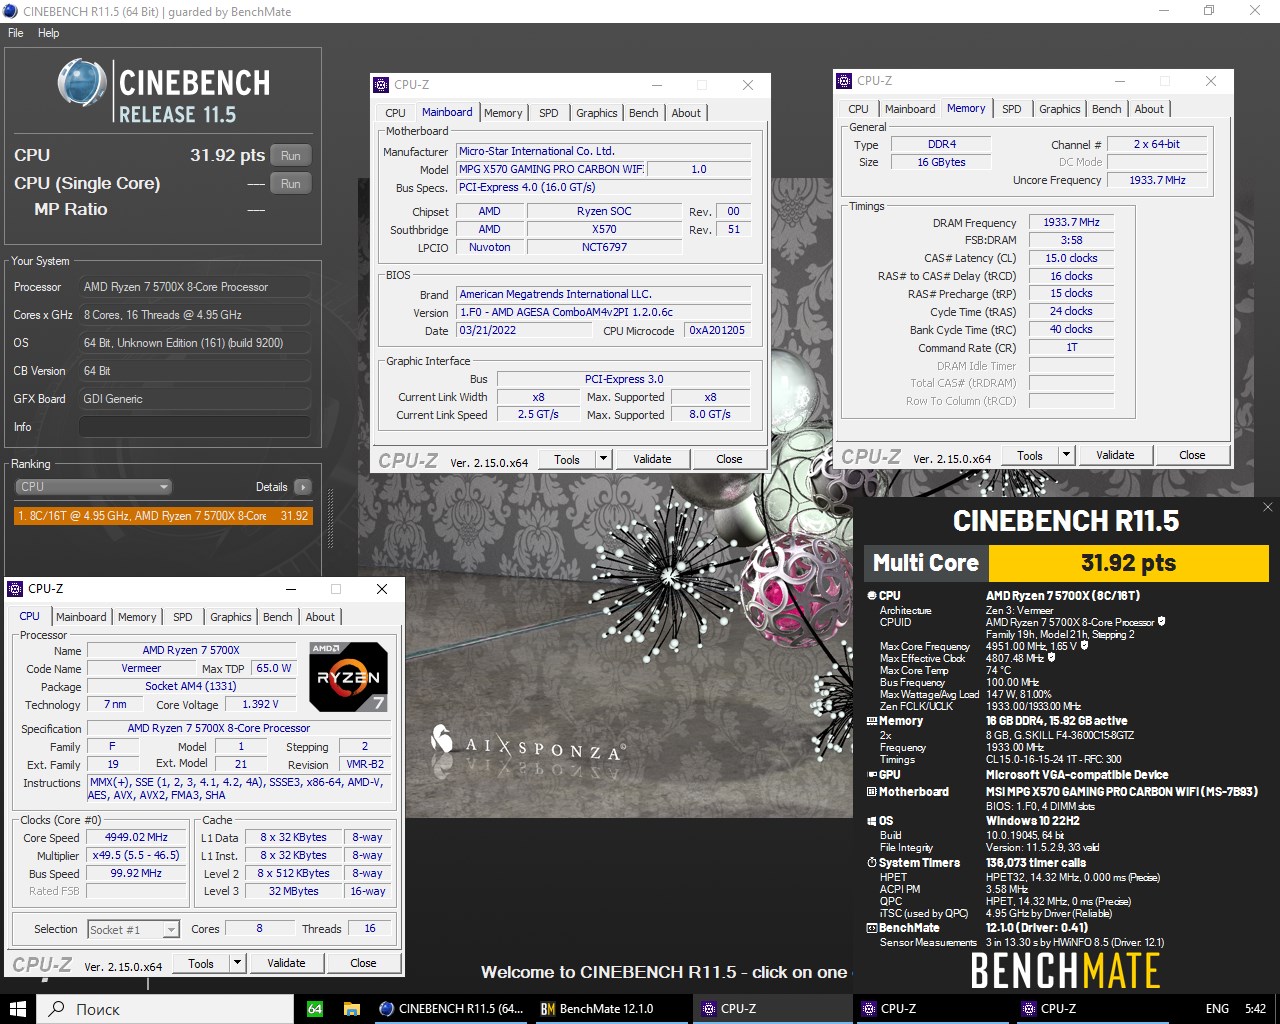The height and width of the screenshot is (1024, 1280).
Task: Click the BenchMate section icon in overlay
Action: point(871,928)
